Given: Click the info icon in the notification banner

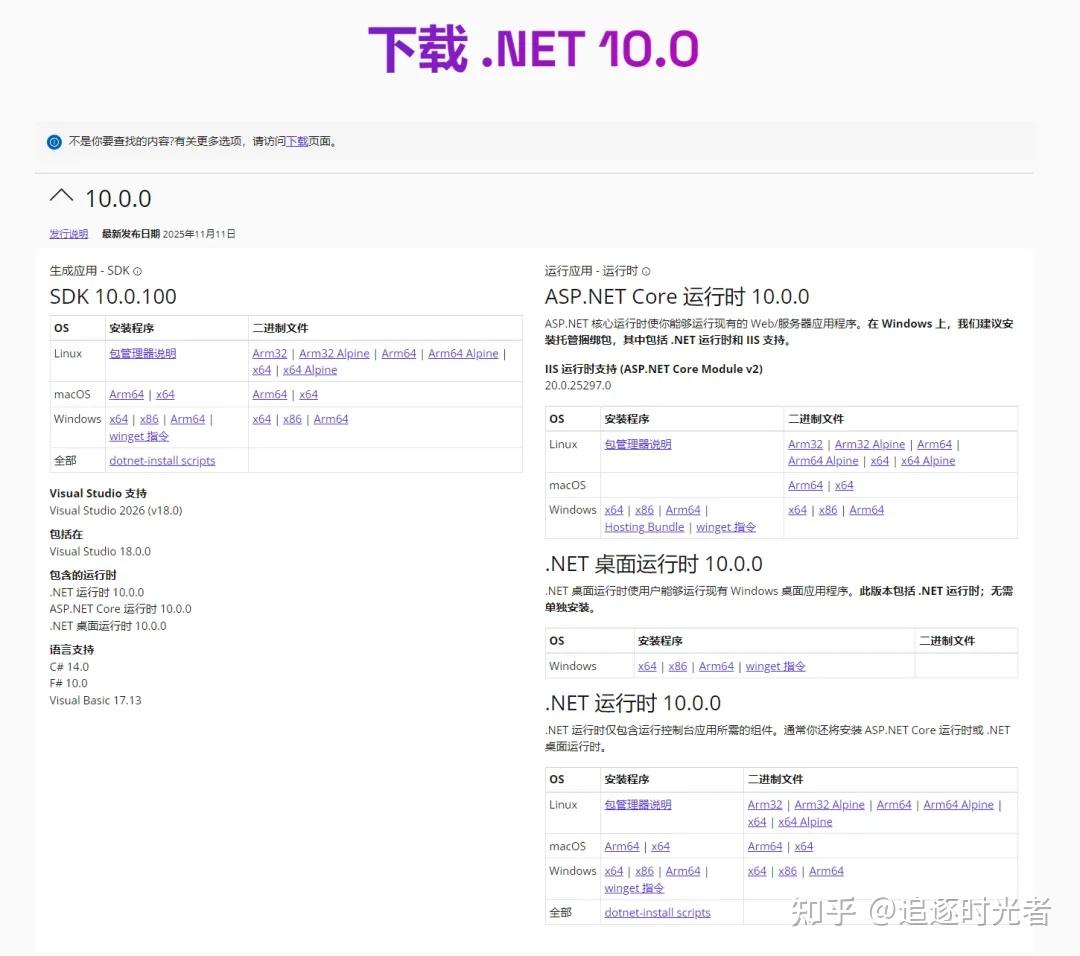Looking at the screenshot, I should coord(53,141).
